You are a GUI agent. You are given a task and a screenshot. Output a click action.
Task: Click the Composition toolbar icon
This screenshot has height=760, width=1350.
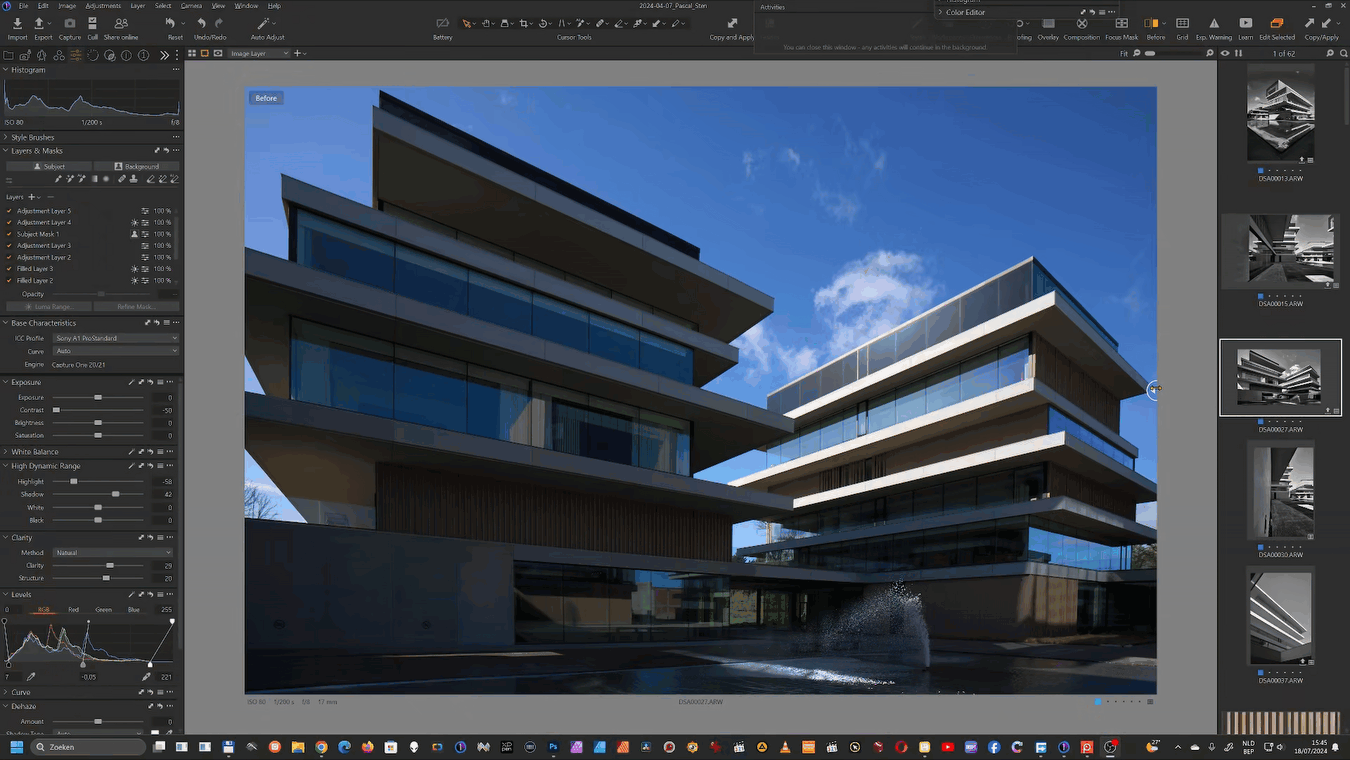tap(1081, 23)
